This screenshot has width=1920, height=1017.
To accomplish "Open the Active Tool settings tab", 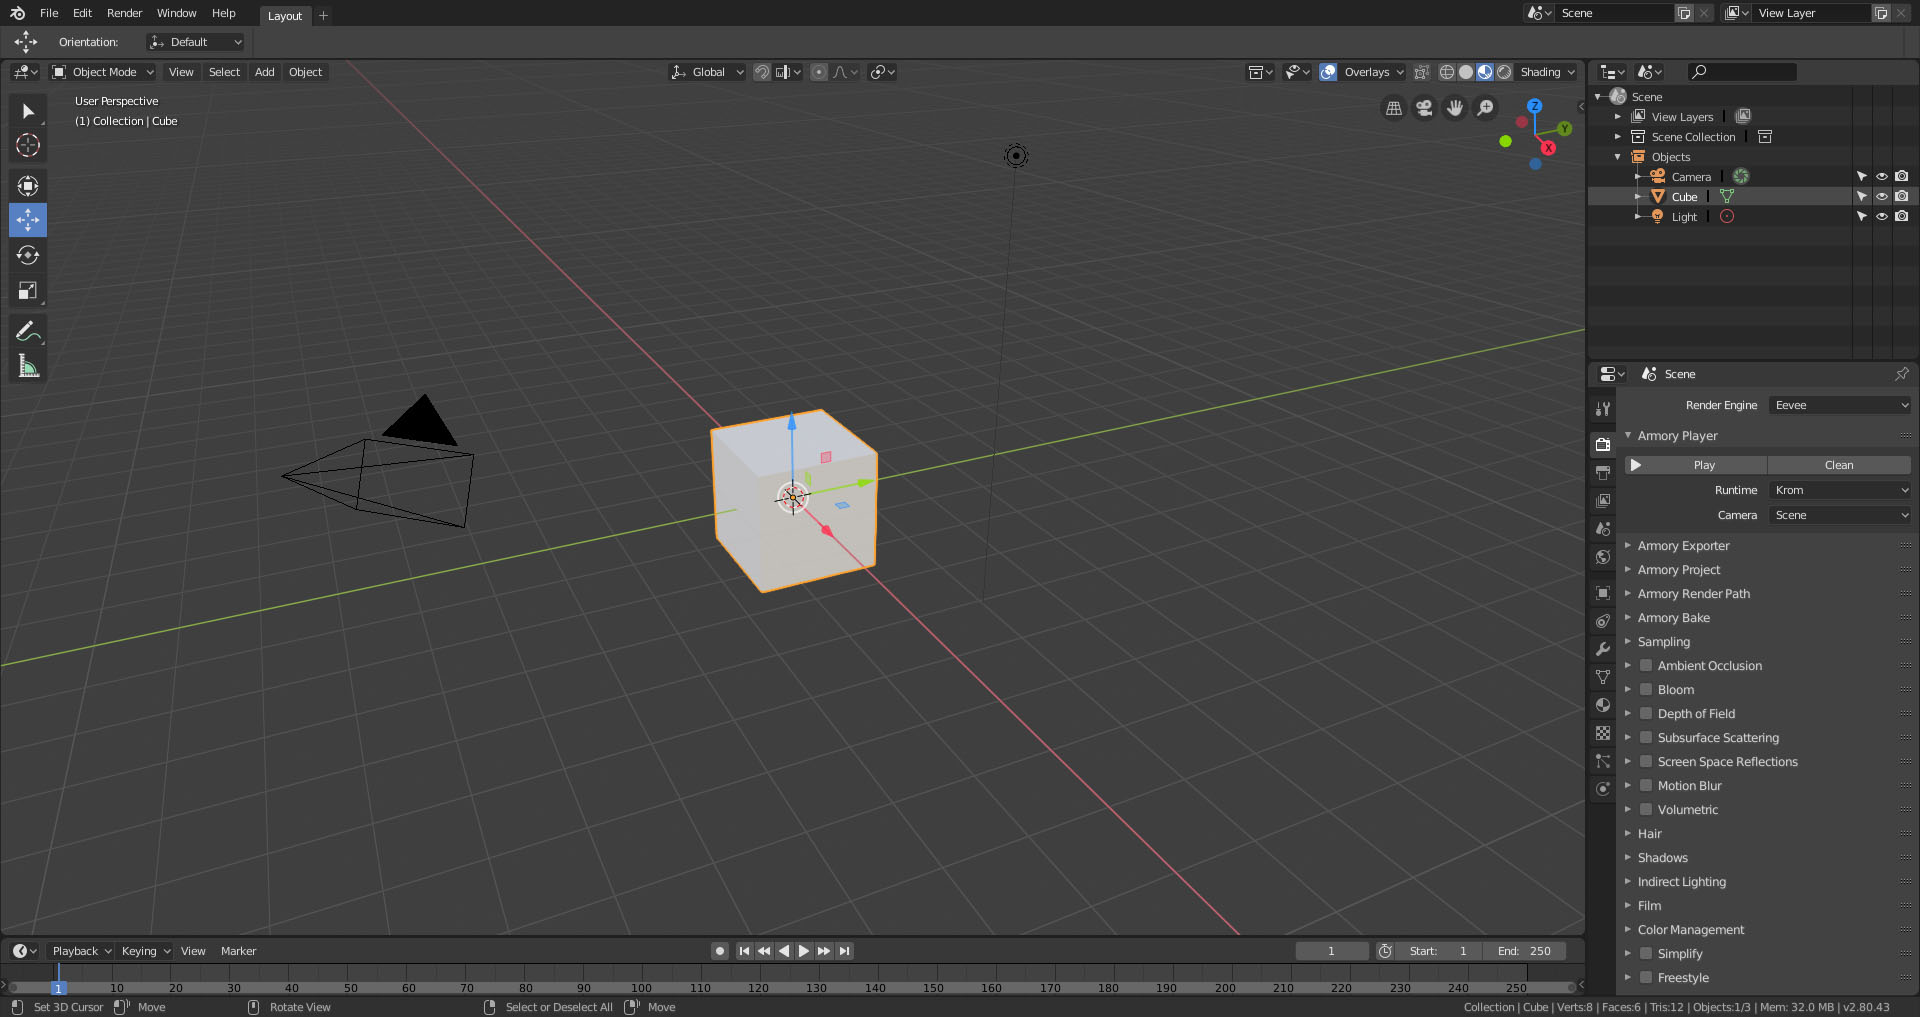I will [1603, 408].
